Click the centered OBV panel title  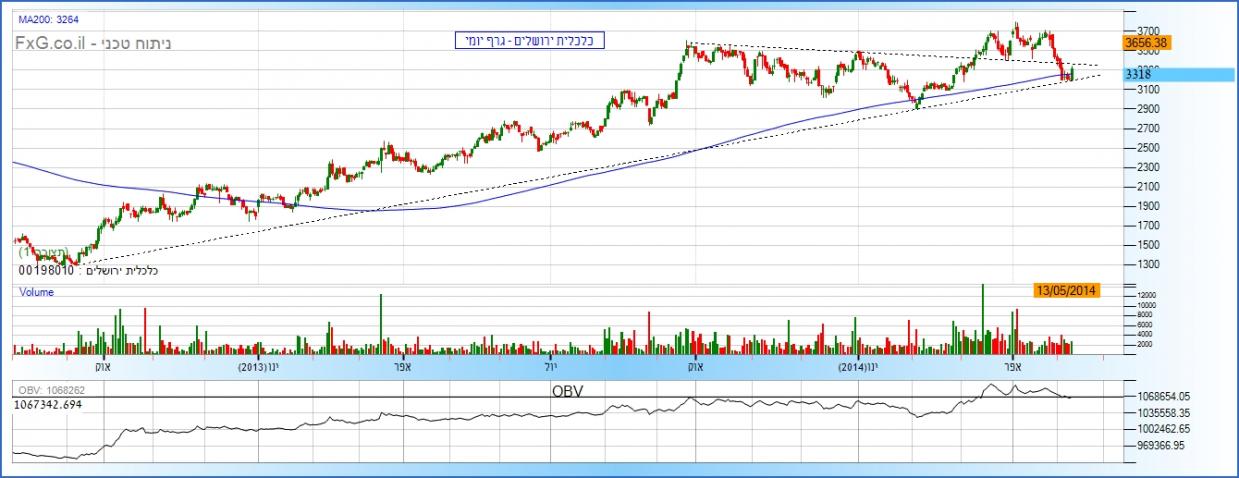pyautogui.click(x=568, y=390)
